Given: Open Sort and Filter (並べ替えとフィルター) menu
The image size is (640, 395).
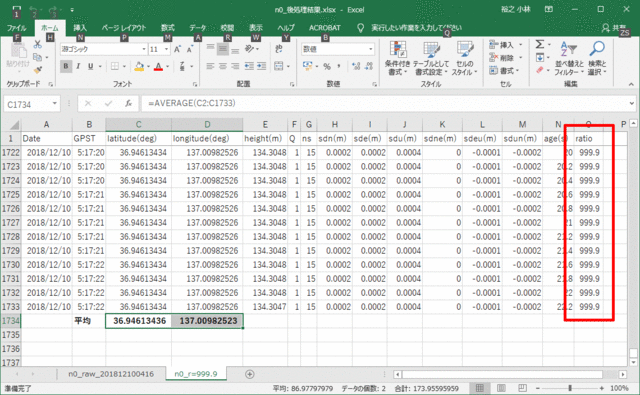Looking at the screenshot, I should [x=569, y=58].
